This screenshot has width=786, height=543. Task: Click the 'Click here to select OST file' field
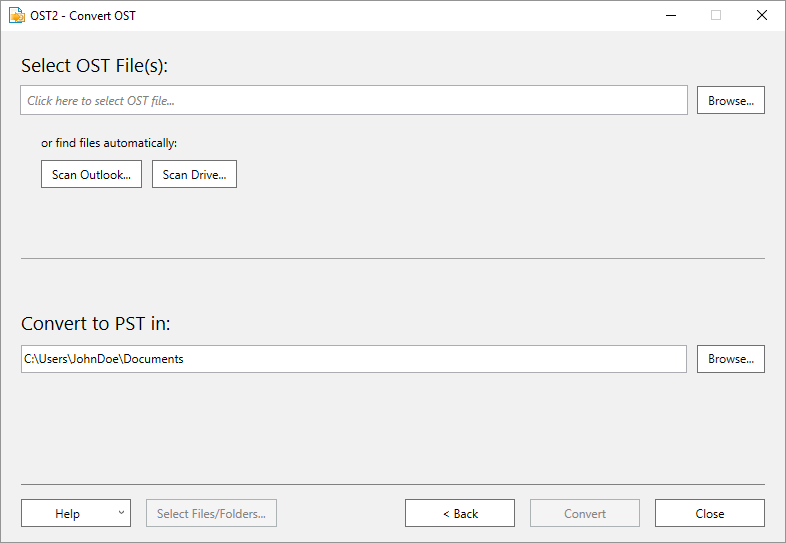pyautogui.click(x=353, y=100)
